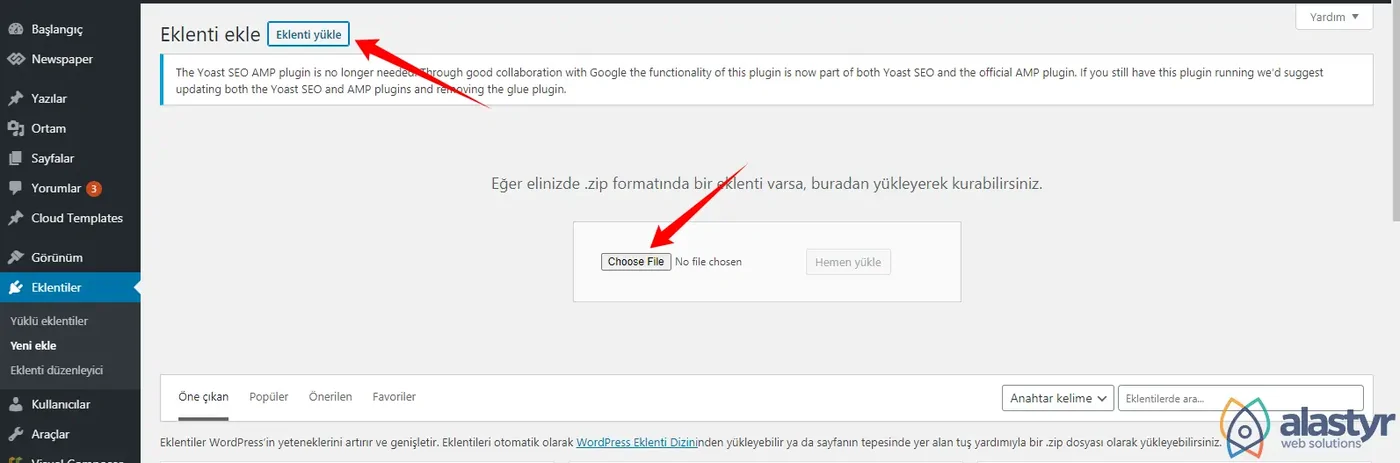
Task: Click the Eklentilerde ara search field
Action: [x=1240, y=398]
